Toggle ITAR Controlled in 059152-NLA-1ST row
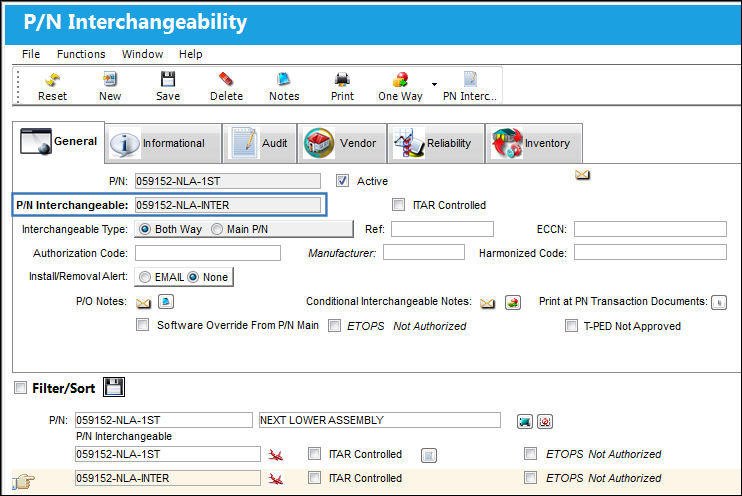Viewport: 742px width, 496px height. click(x=314, y=453)
